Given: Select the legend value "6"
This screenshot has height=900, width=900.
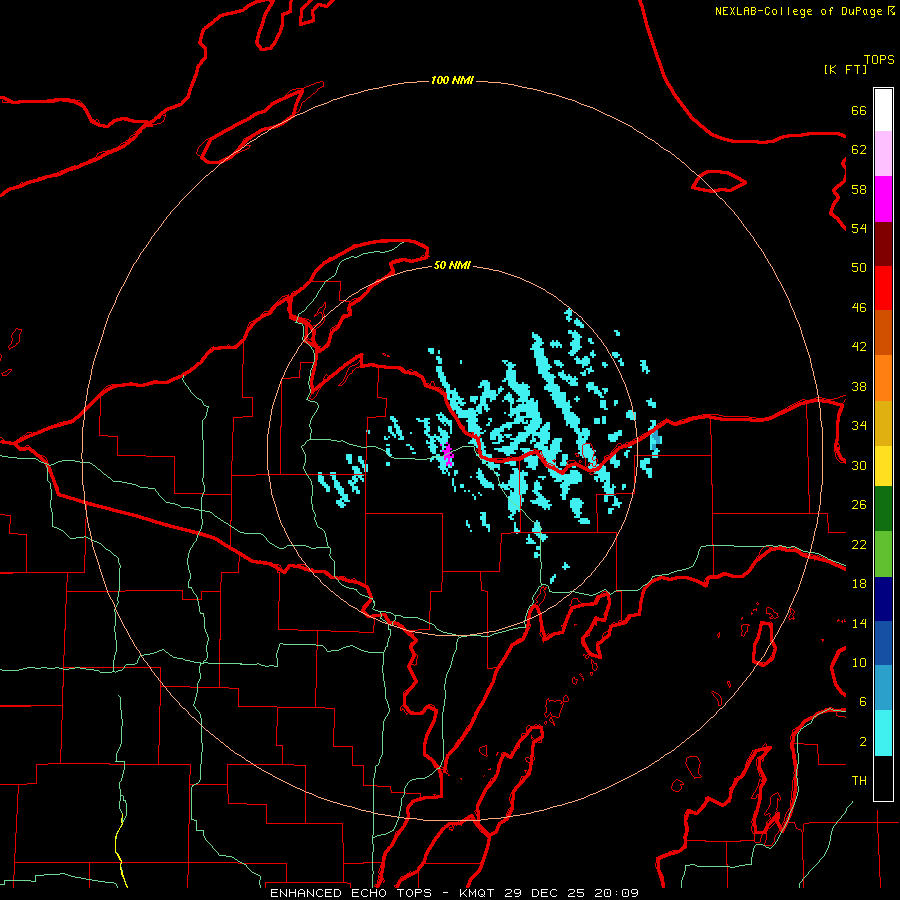Looking at the screenshot, I should coord(863,702).
